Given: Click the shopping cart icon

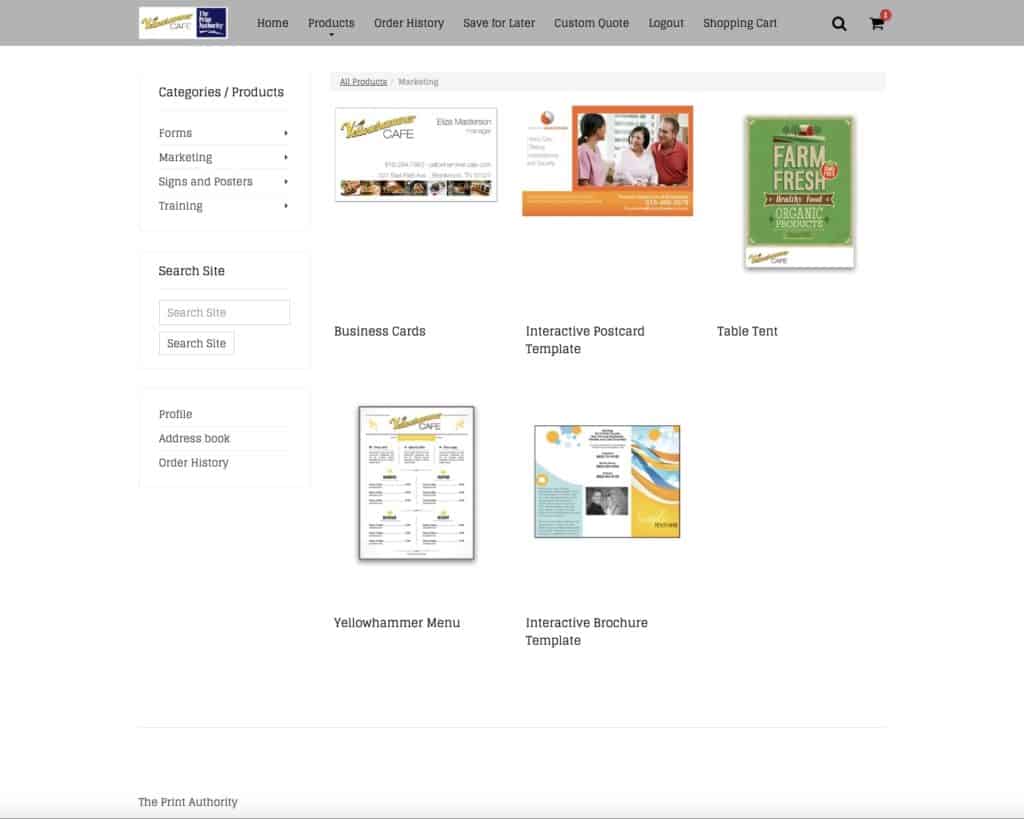Looking at the screenshot, I should pos(876,23).
